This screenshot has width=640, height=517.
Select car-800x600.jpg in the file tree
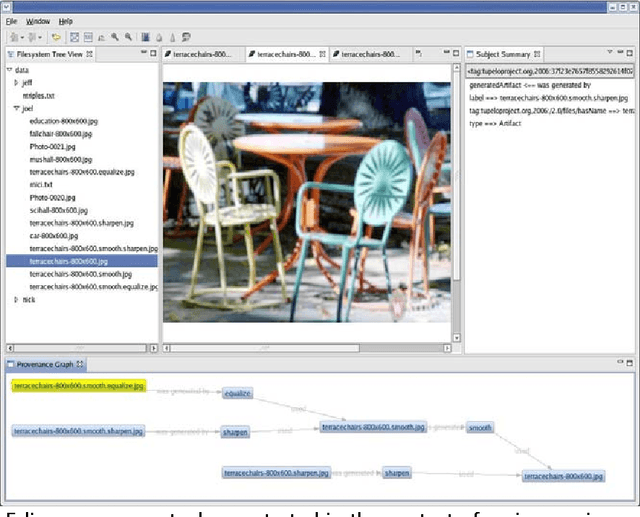tap(54, 236)
